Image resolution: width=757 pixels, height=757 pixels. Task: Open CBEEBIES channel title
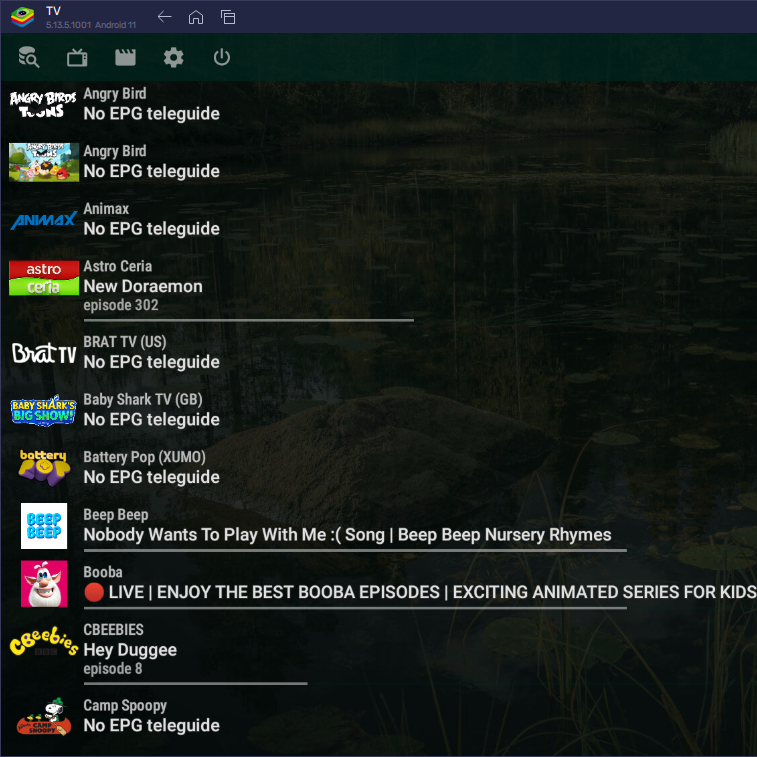pos(113,630)
